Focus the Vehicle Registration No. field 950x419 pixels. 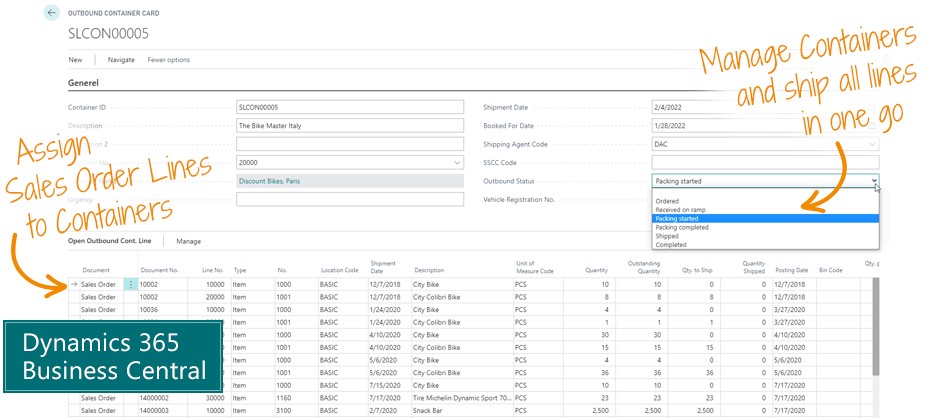(x=765, y=199)
